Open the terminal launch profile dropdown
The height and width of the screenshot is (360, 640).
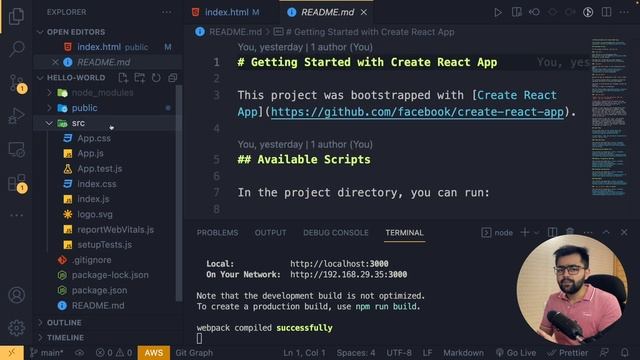tap(536, 233)
